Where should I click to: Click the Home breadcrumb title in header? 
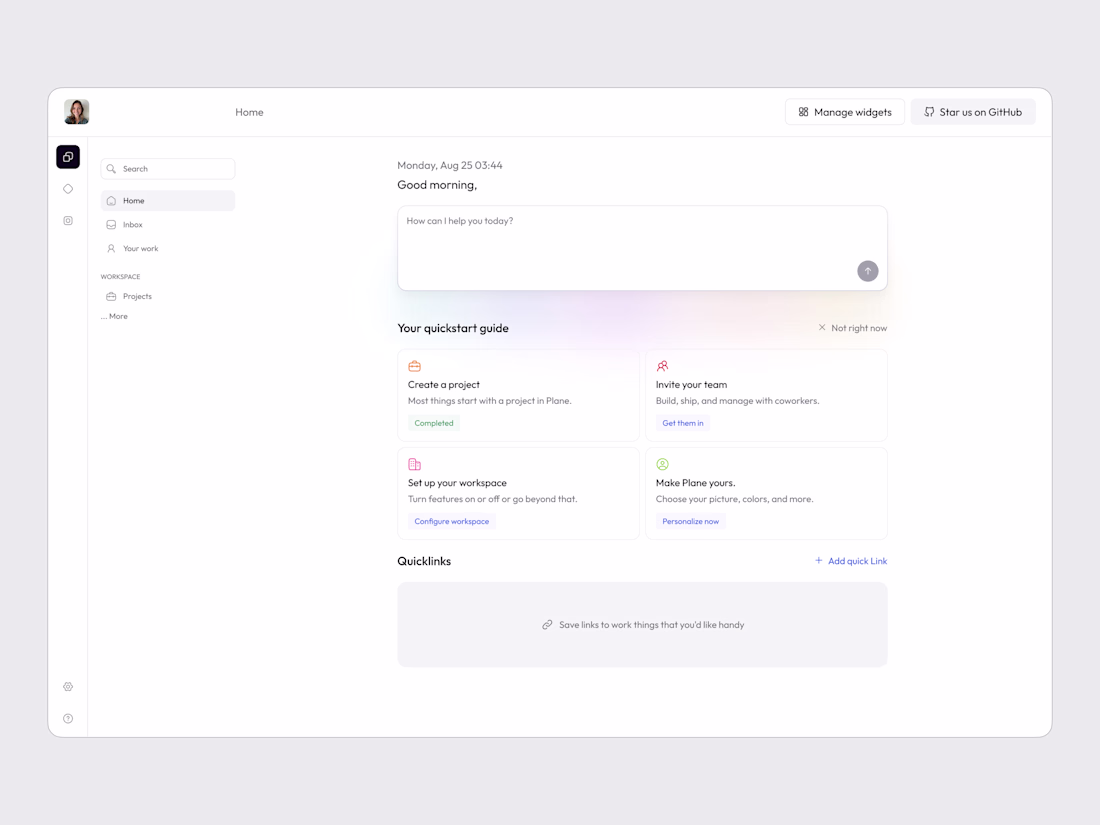tap(249, 112)
